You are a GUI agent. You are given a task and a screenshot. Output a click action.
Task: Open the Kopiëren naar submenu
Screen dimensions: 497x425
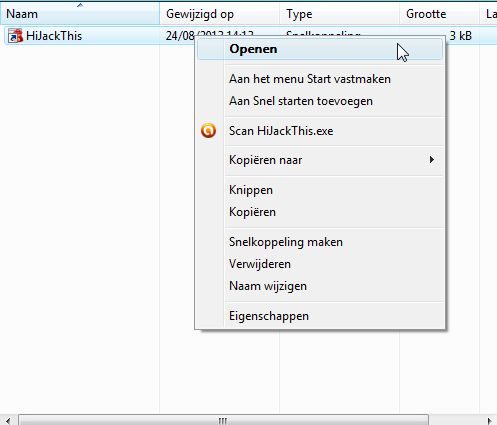tap(320, 160)
